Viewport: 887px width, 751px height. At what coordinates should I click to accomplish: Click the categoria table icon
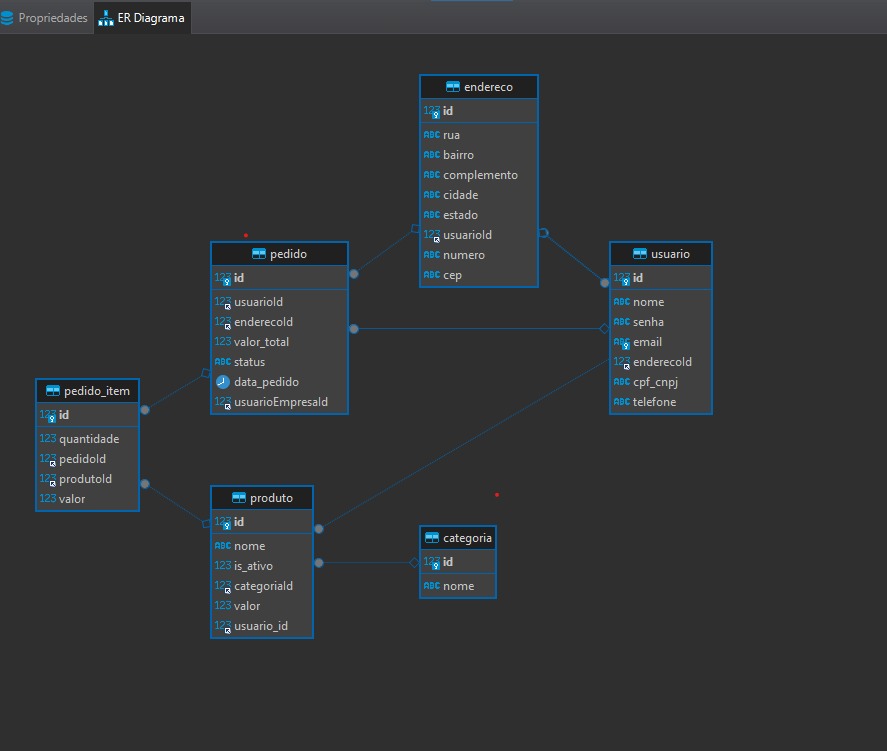[x=432, y=537]
